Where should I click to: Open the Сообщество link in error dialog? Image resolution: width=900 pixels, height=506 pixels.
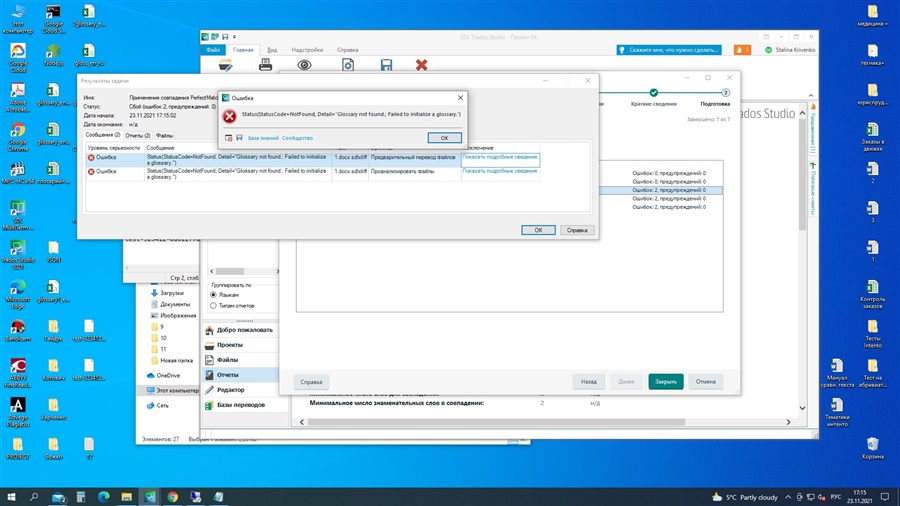coord(297,138)
